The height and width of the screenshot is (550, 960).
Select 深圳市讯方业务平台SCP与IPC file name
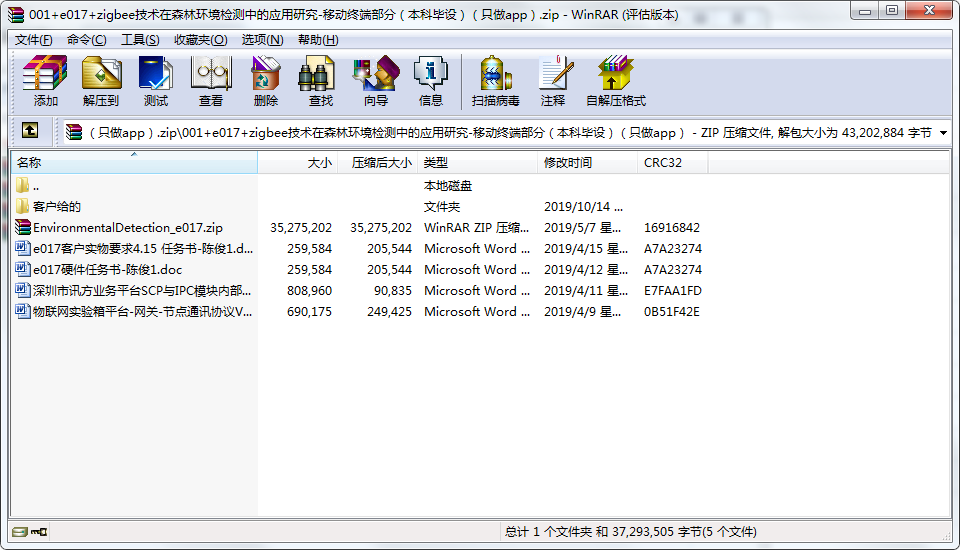pyautogui.click(x=142, y=290)
